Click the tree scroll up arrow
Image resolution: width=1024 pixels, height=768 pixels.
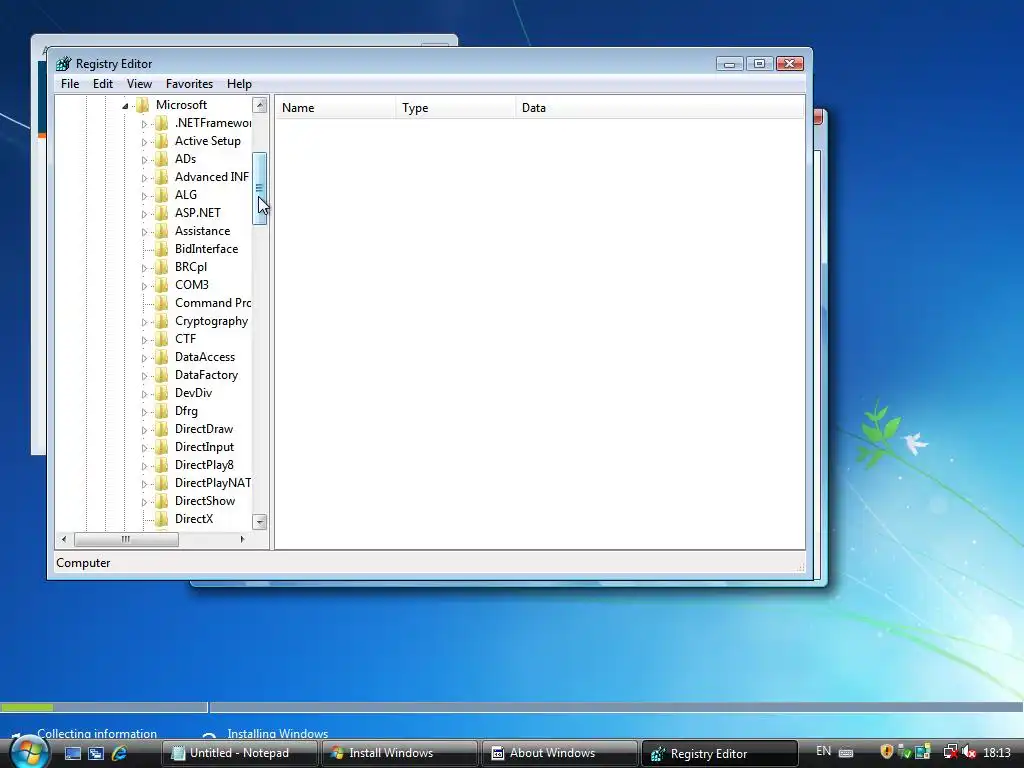tap(260, 105)
